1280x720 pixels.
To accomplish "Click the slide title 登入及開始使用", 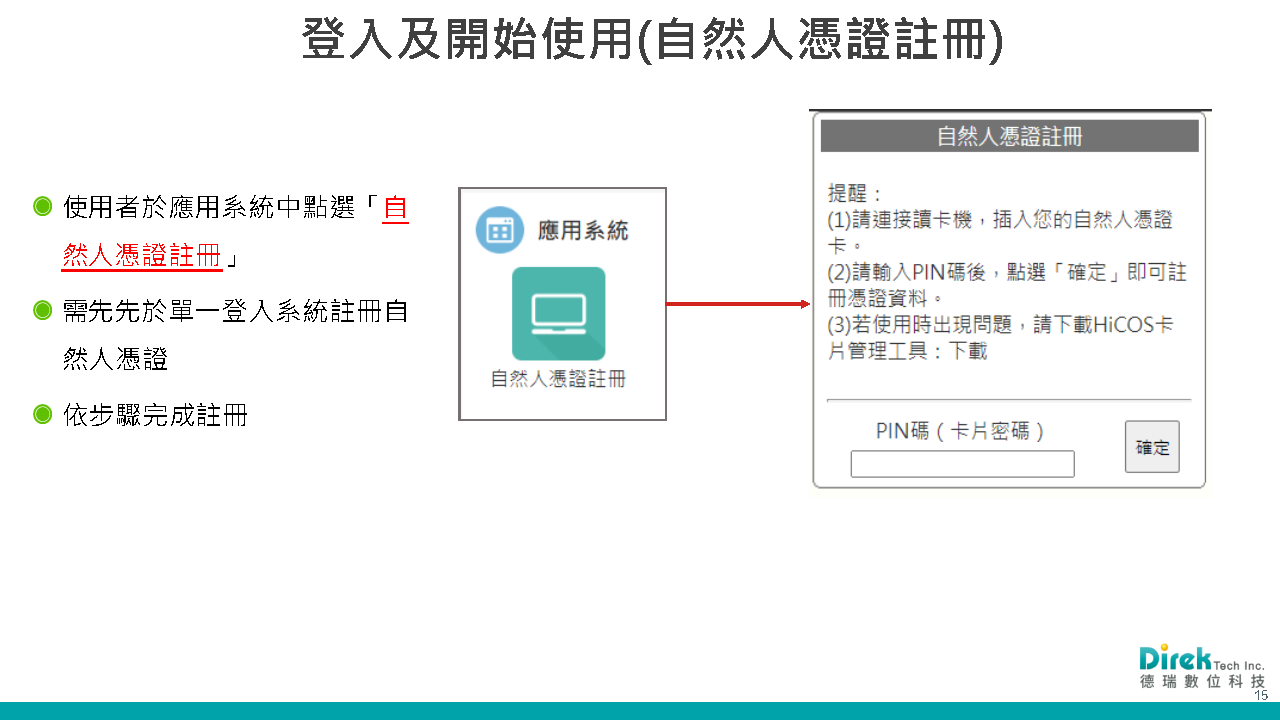I will click(x=652, y=40).
